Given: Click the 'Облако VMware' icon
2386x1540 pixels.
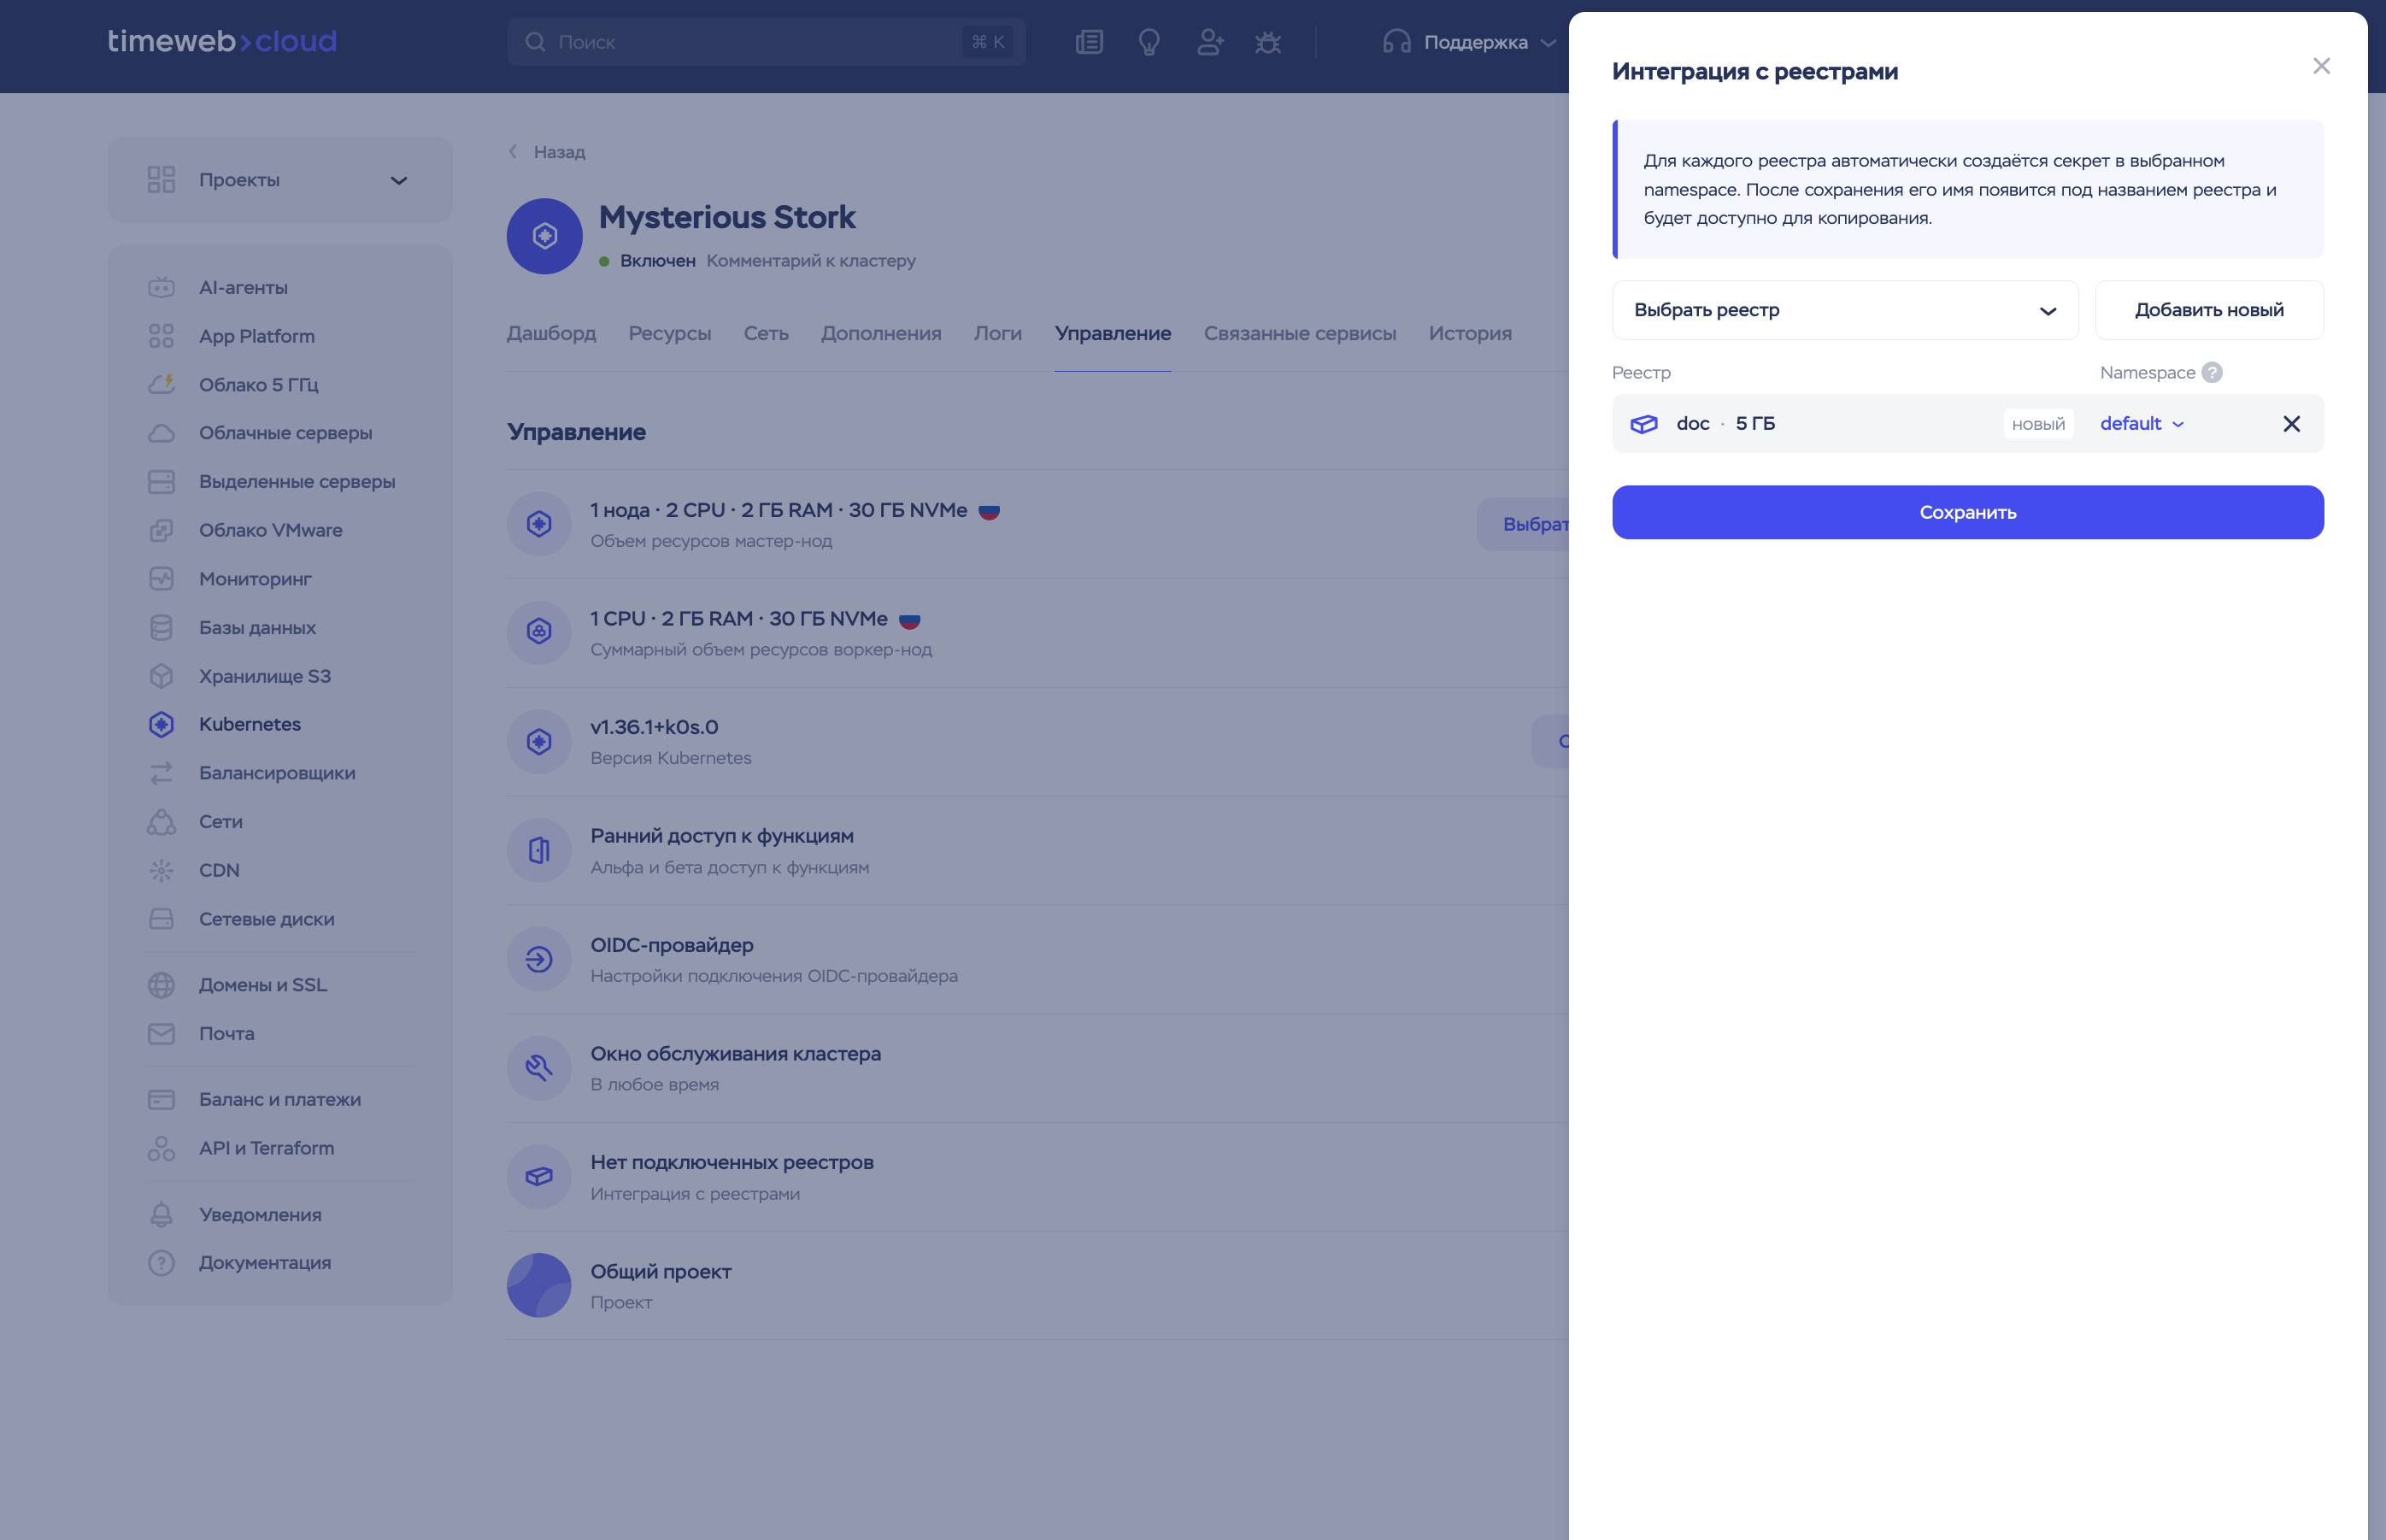Looking at the screenshot, I should point(161,530).
